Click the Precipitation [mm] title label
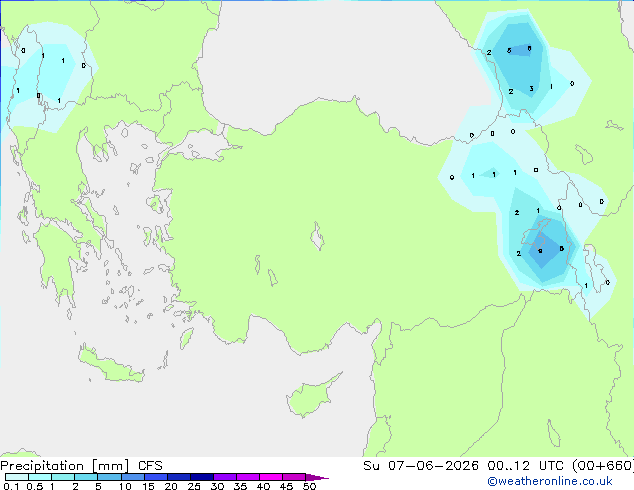Image resolution: width=634 pixels, height=490 pixels. (65, 466)
